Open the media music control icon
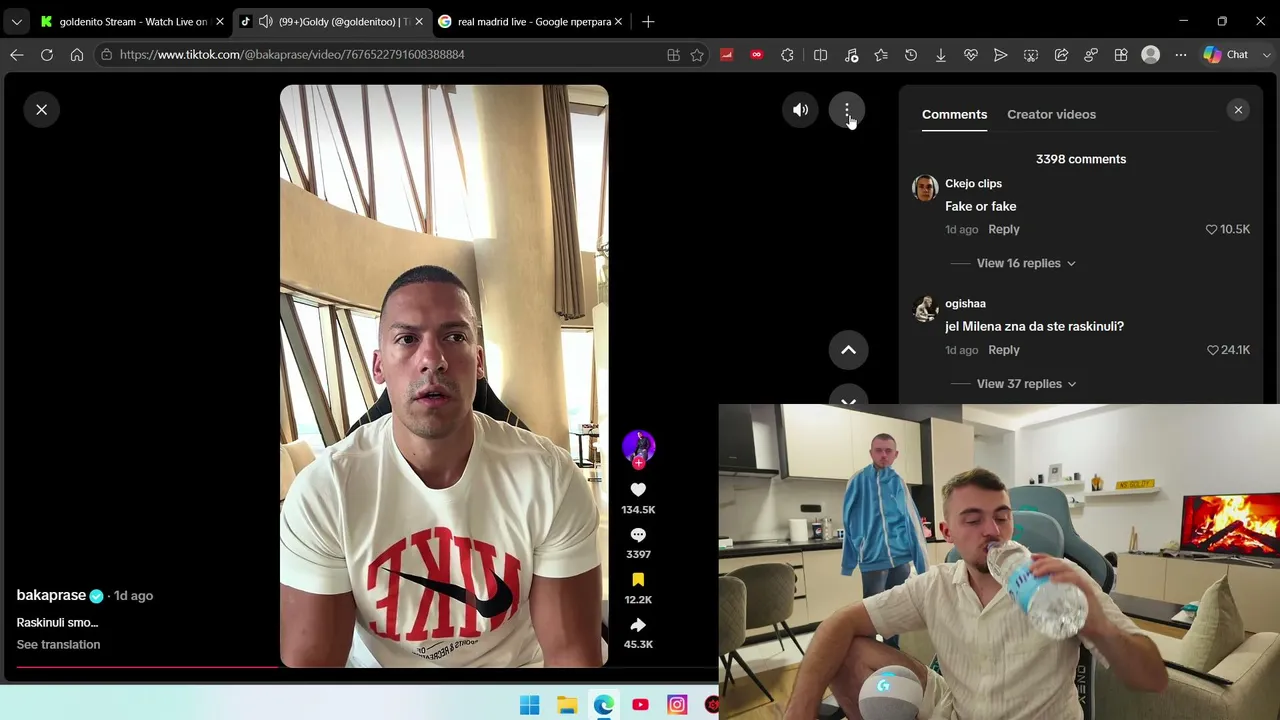The width and height of the screenshot is (1280, 720). [x=851, y=55]
